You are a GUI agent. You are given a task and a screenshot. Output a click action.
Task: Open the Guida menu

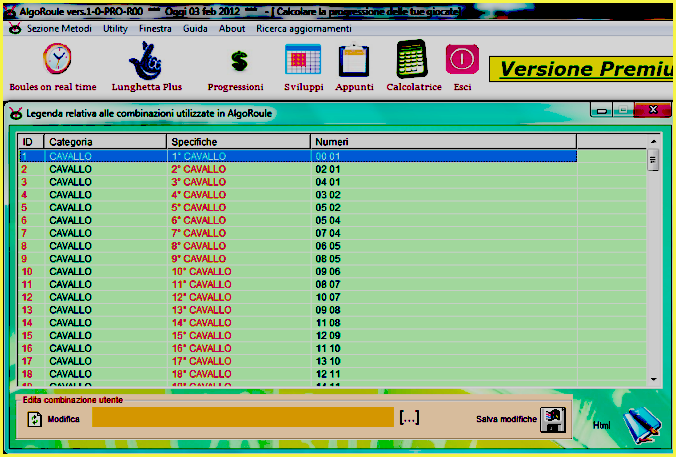click(195, 29)
